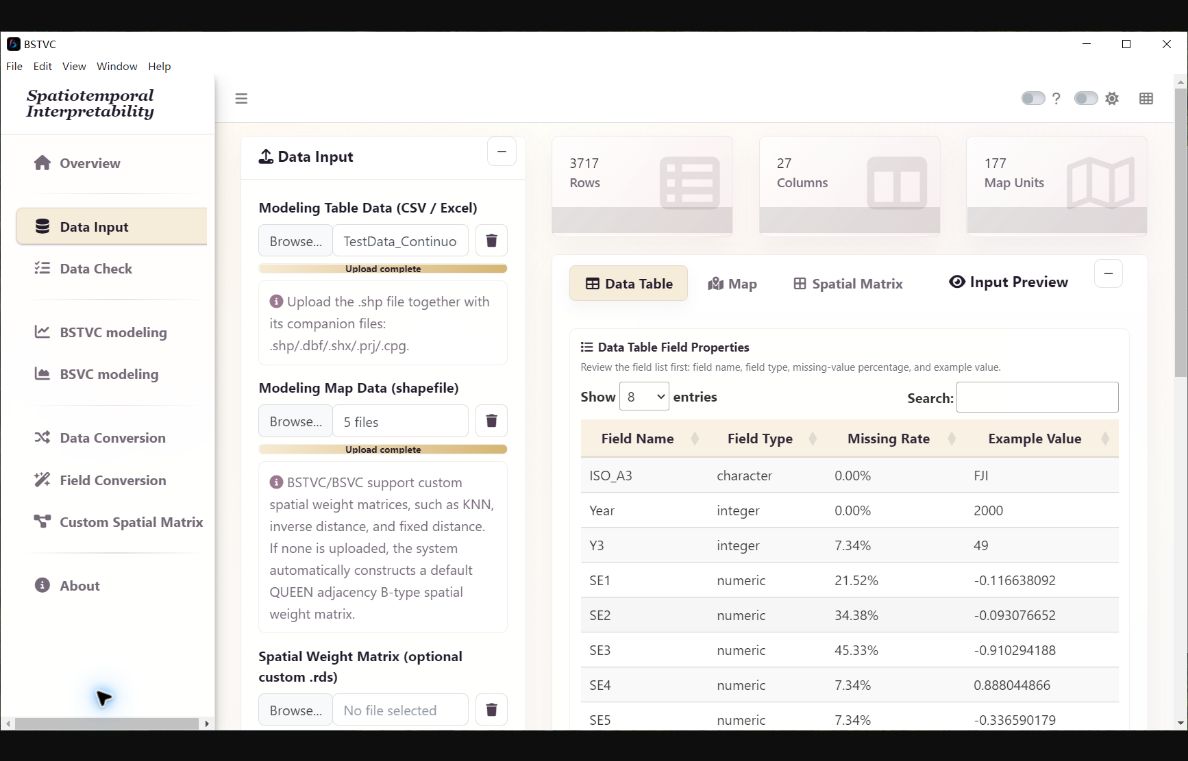The image size is (1188, 761).
Task: Collapse the Data Input panel
Action: point(502,152)
